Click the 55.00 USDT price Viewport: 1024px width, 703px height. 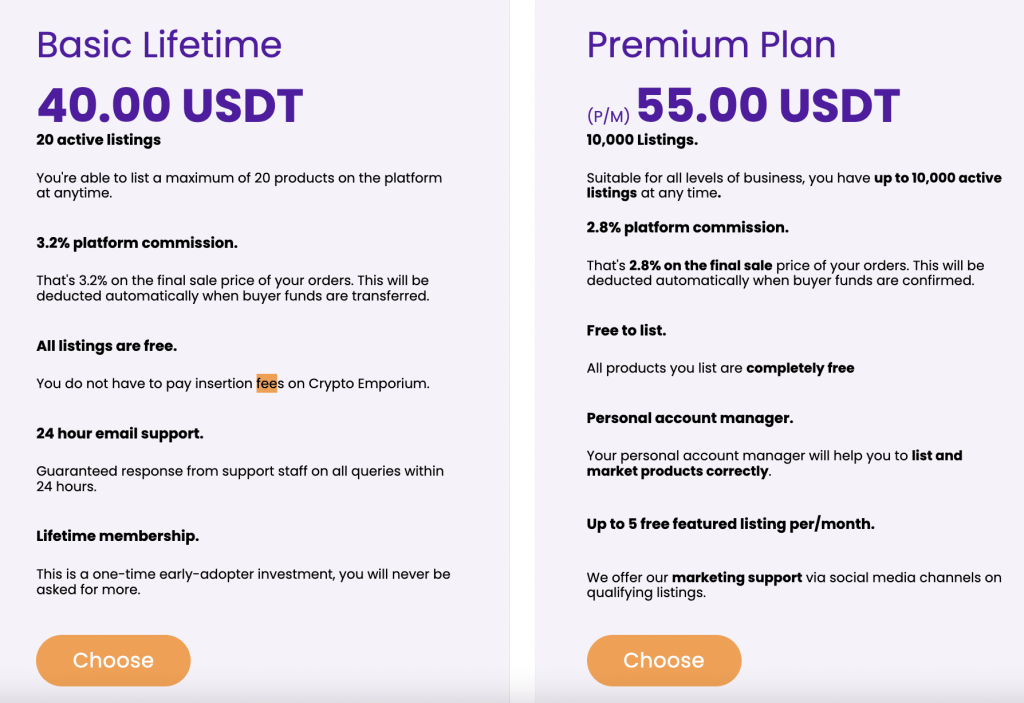tap(768, 105)
